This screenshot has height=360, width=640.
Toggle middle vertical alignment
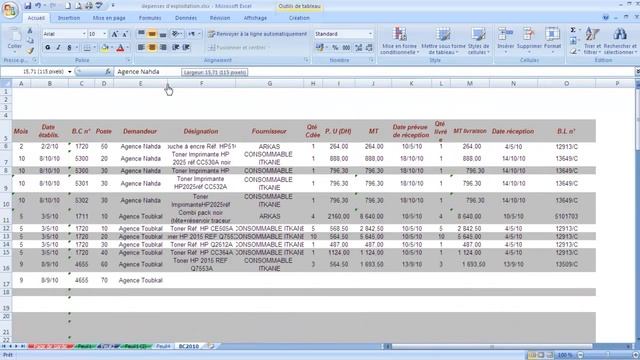(x=152, y=34)
